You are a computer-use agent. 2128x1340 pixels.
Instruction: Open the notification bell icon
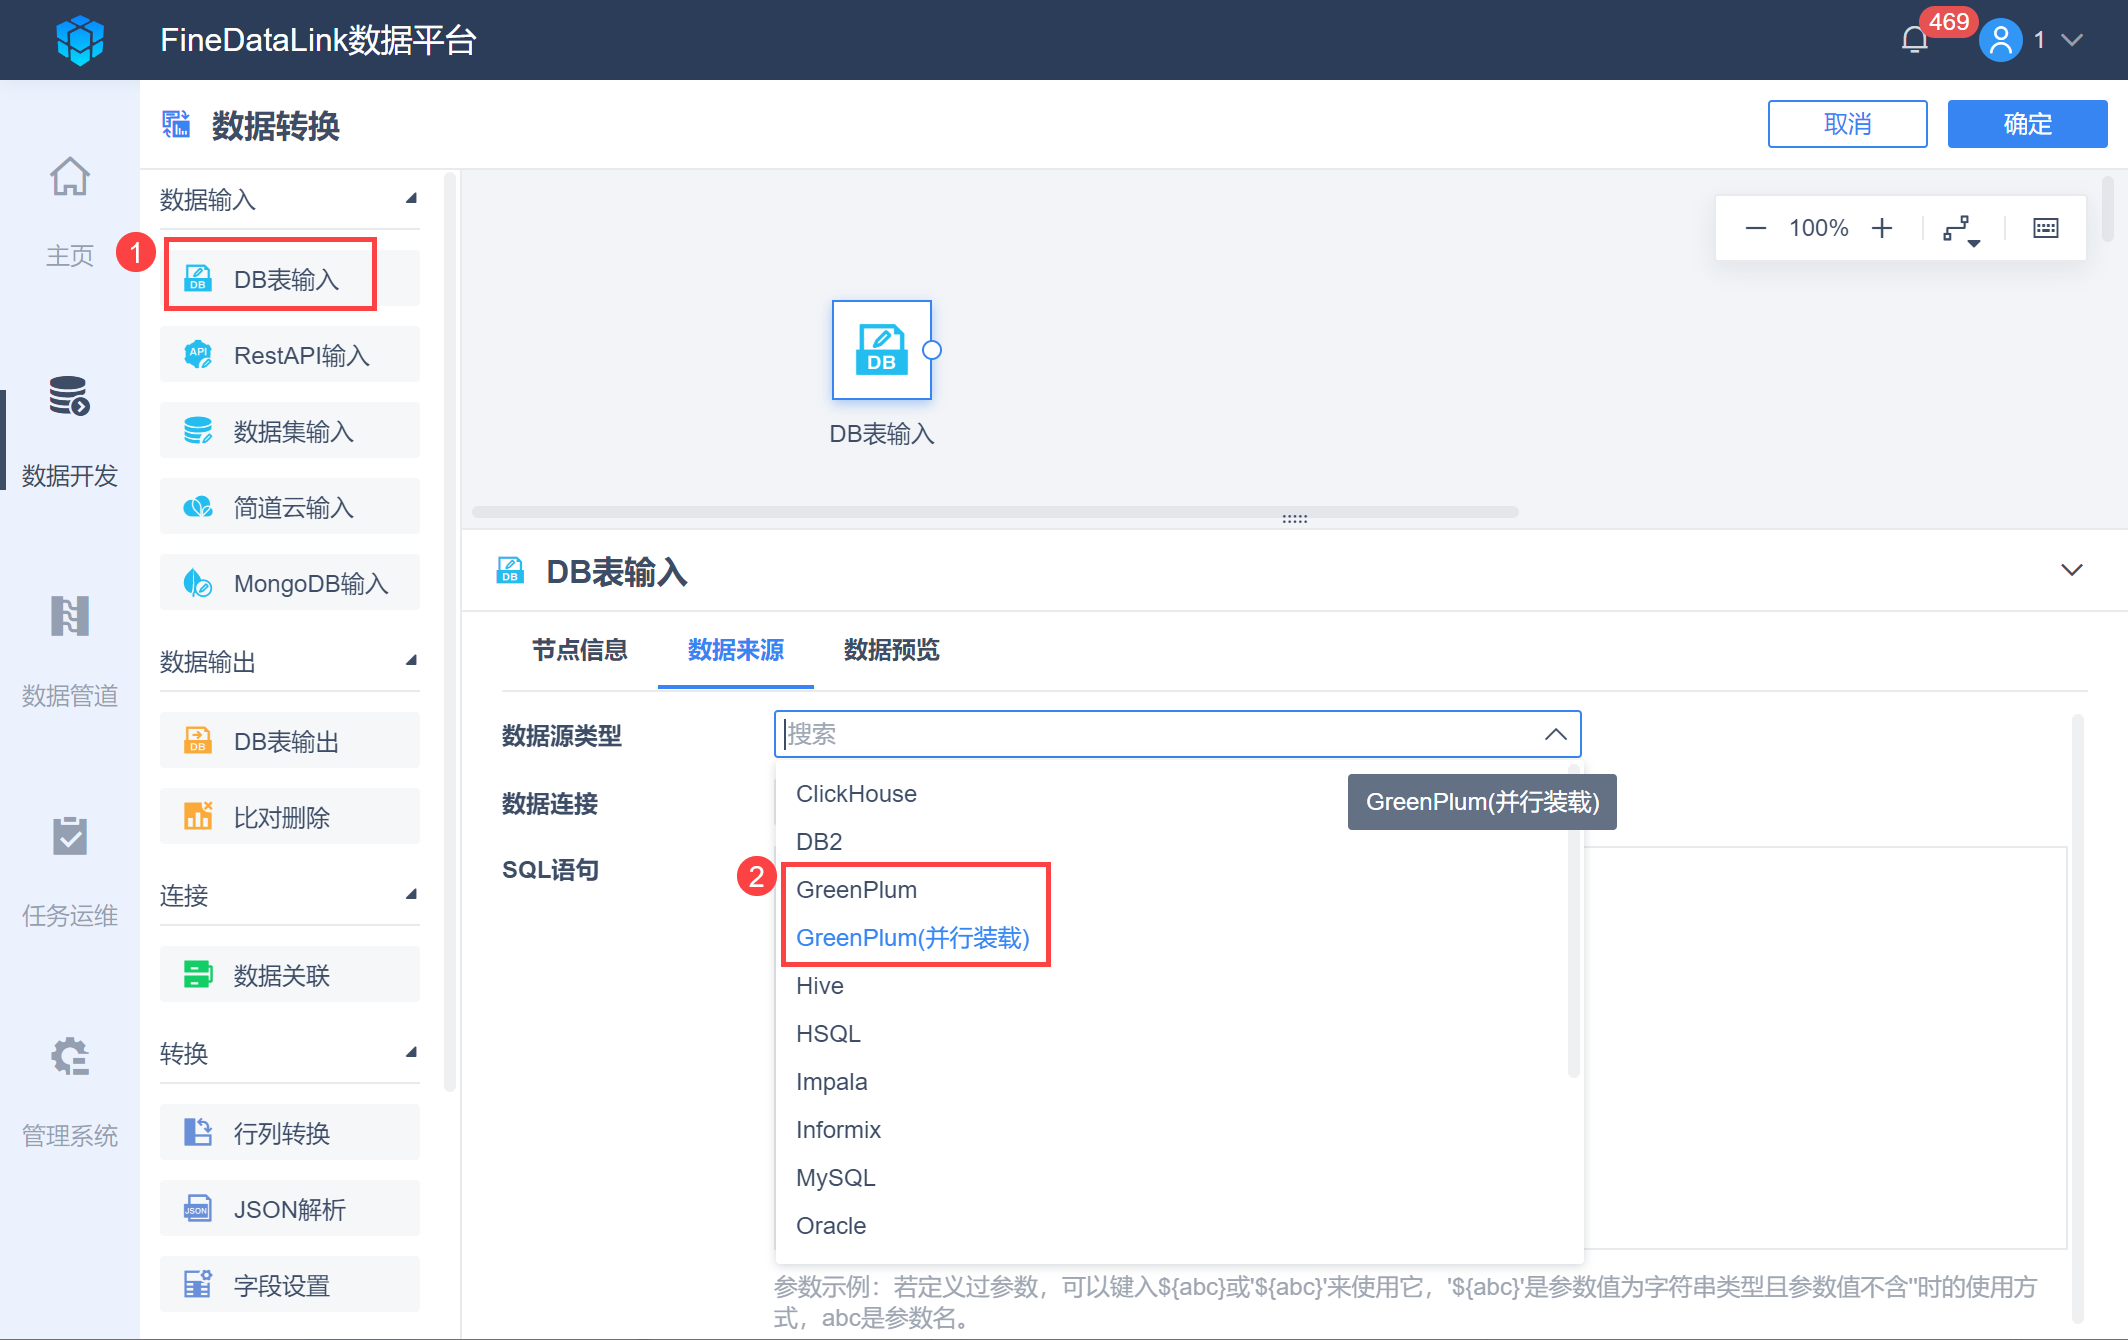tap(1914, 40)
